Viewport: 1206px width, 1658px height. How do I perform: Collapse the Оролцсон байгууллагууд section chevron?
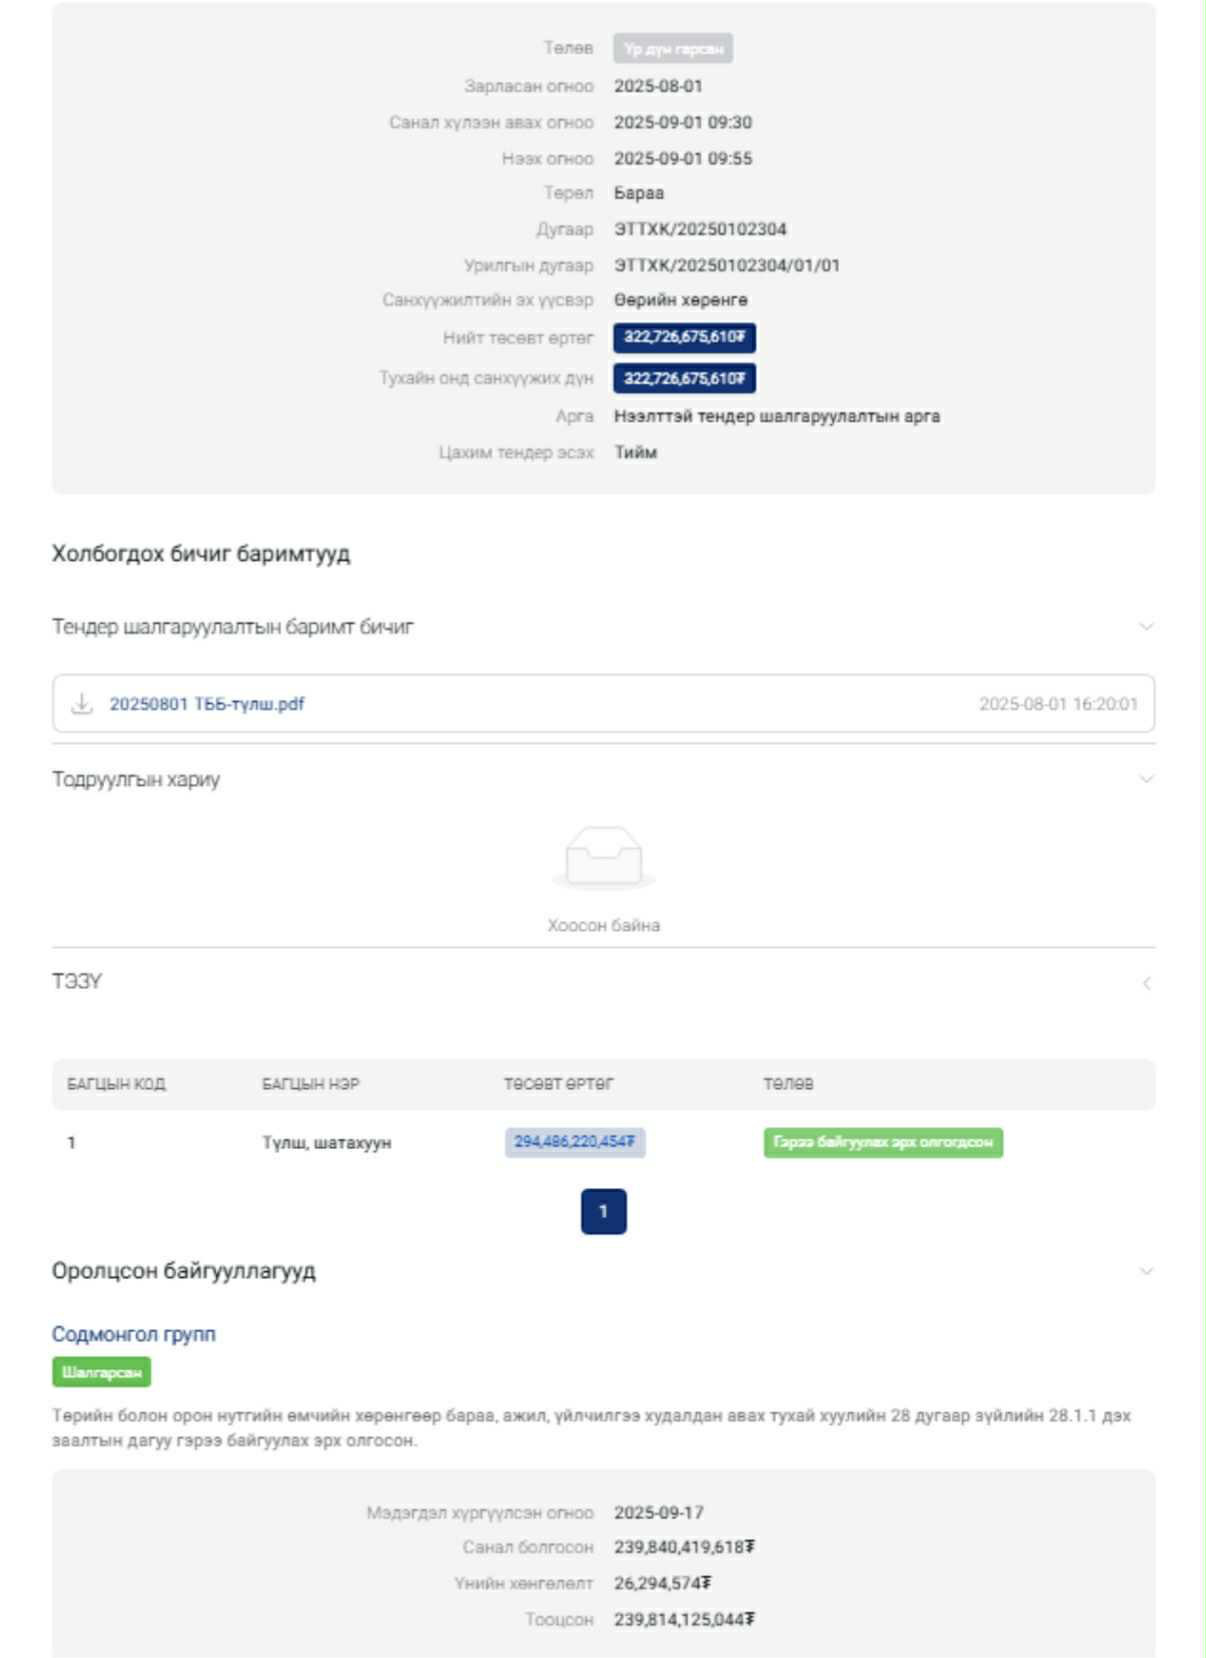point(1146,1271)
